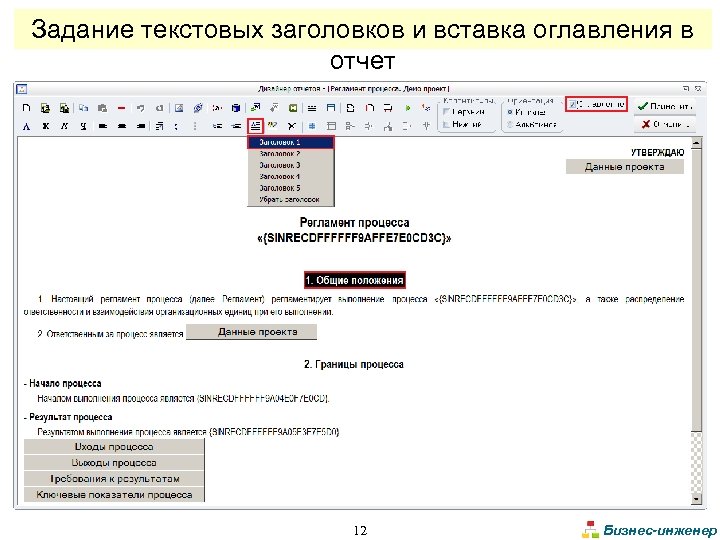720x540 pixels.
Task: Click the redo arrow icon
Action: [159, 108]
